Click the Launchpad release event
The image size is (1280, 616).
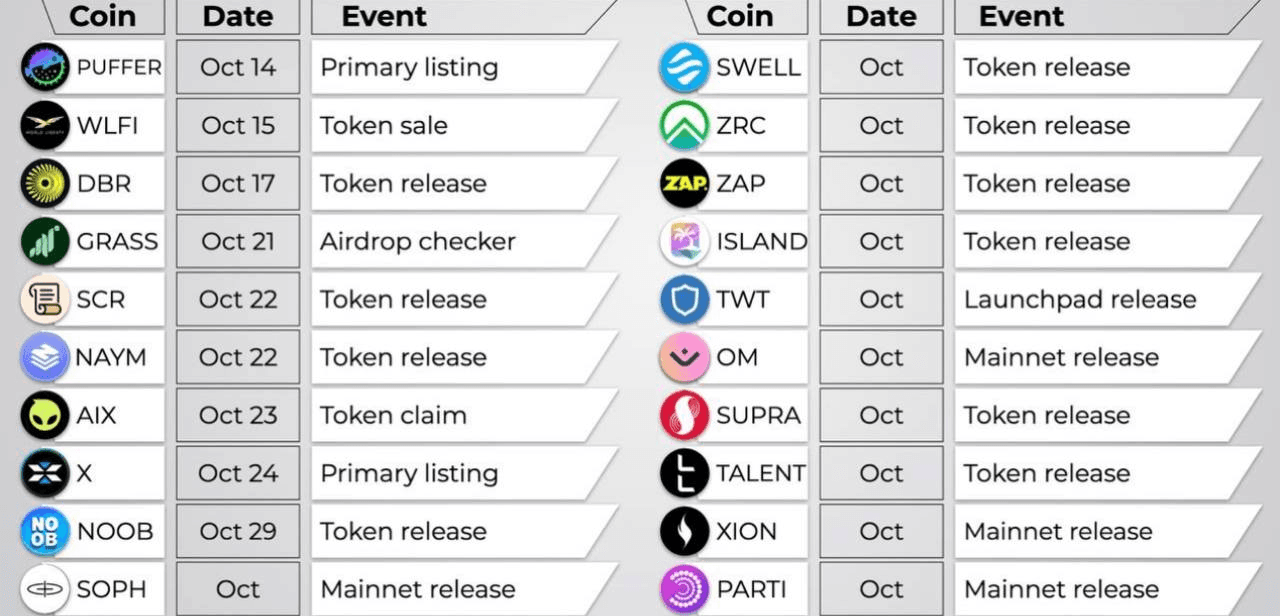coord(1080,299)
